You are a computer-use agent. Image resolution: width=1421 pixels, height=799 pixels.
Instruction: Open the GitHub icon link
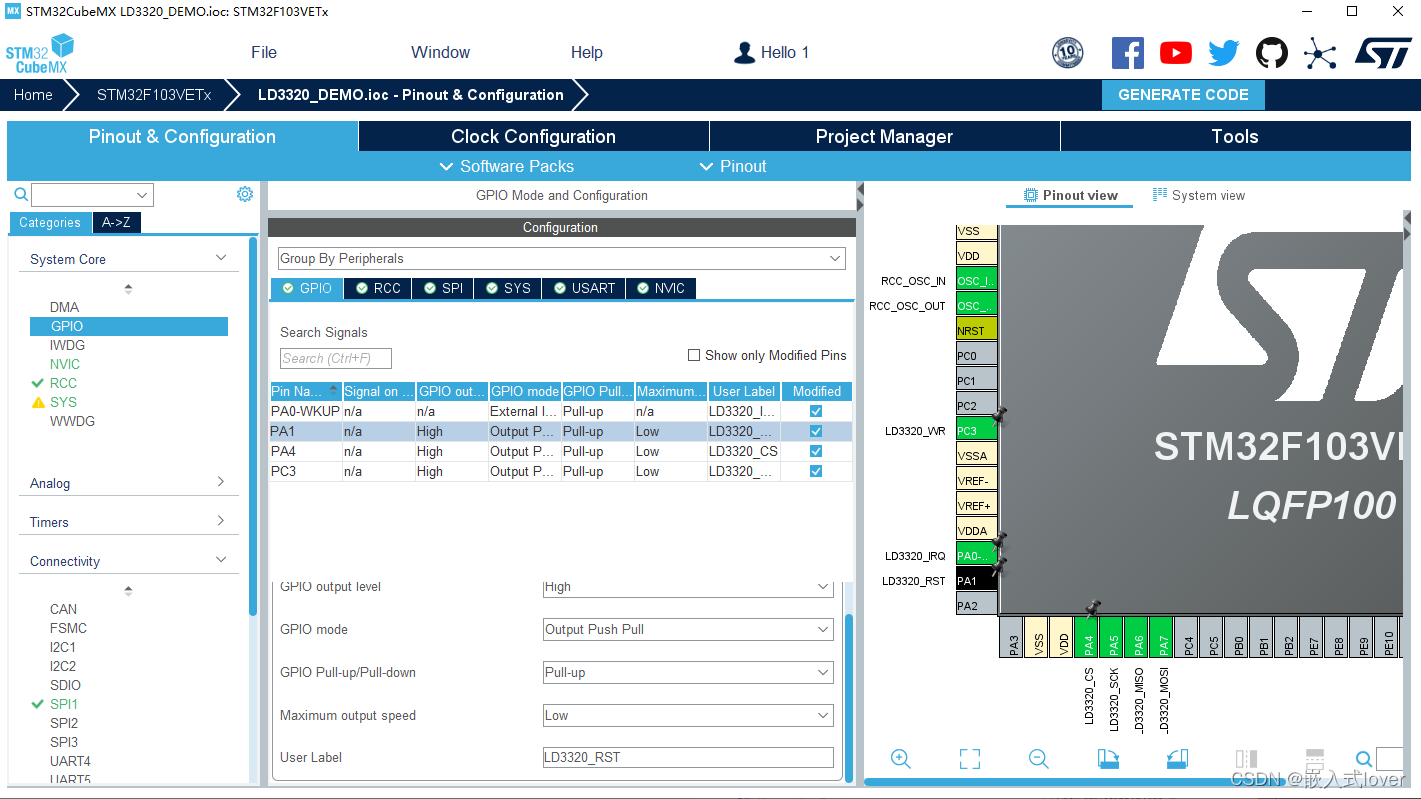pos(1272,53)
